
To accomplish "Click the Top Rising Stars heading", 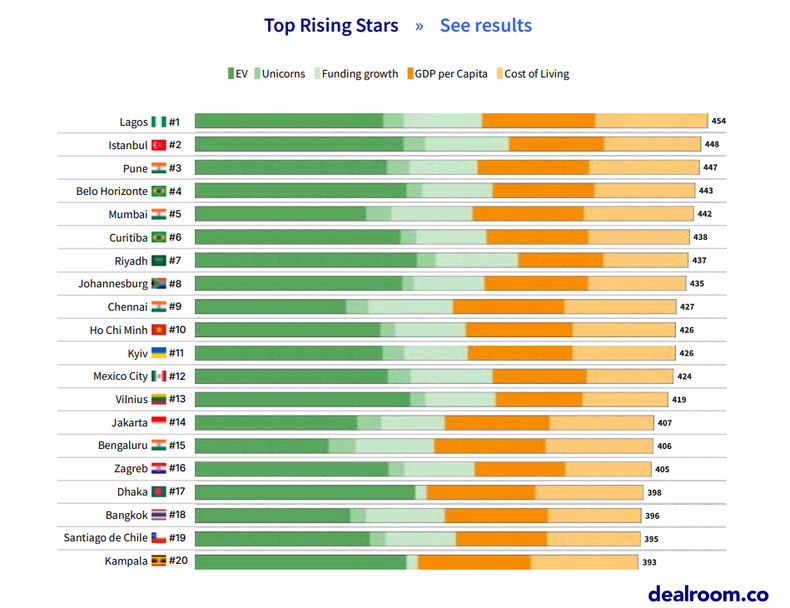I will click(331, 25).
